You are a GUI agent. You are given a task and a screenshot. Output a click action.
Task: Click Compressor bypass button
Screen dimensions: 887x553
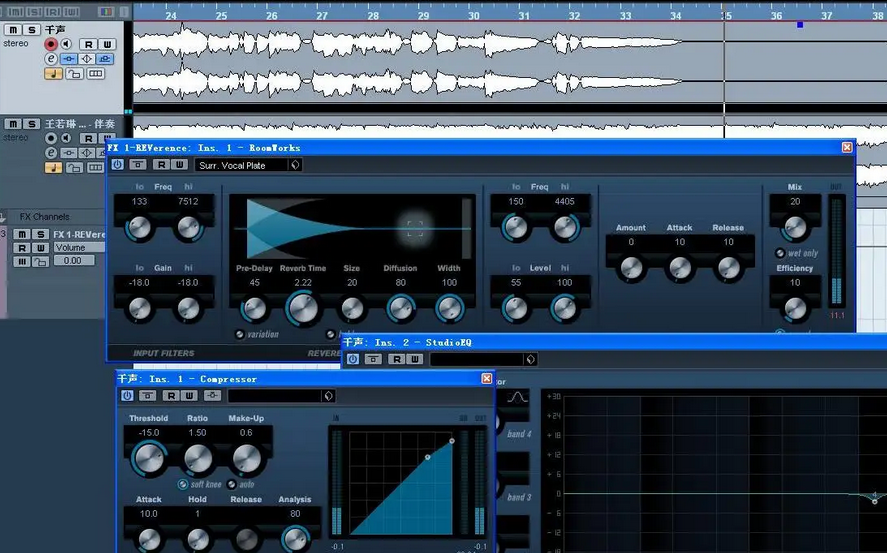[x=147, y=396]
